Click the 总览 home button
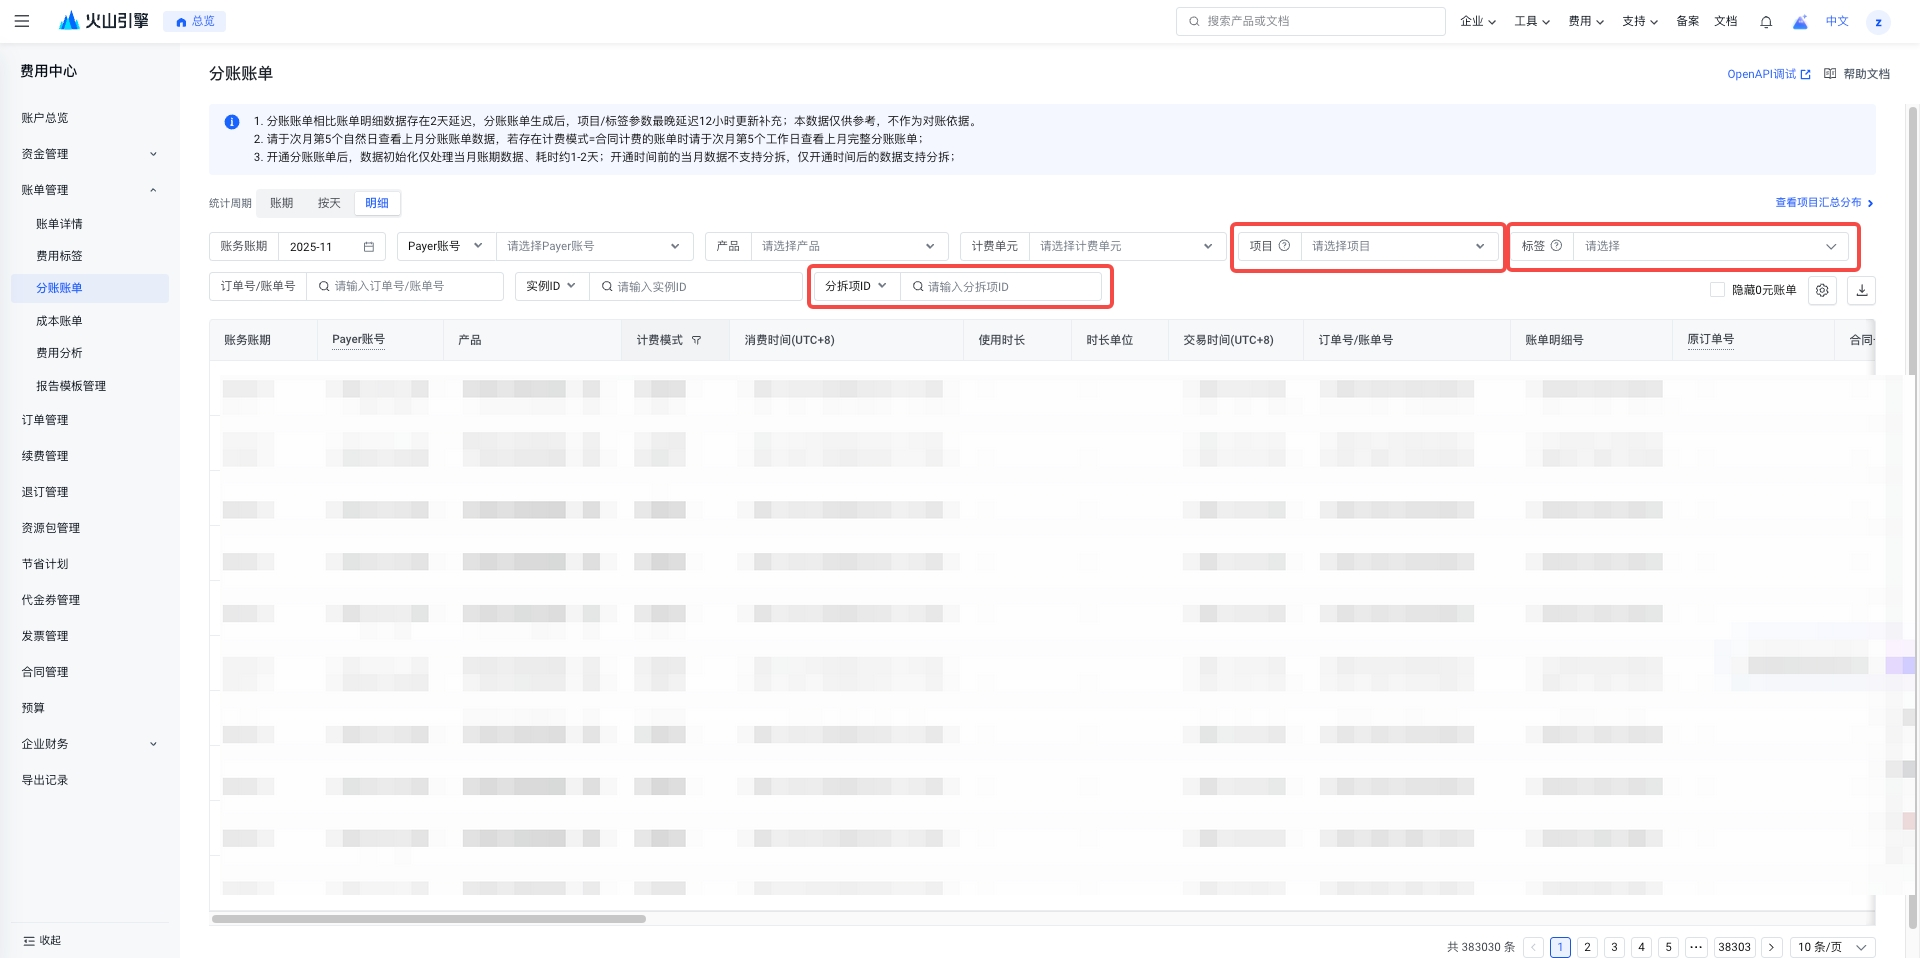Screen dimensions: 1920x958 pos(195,21)
